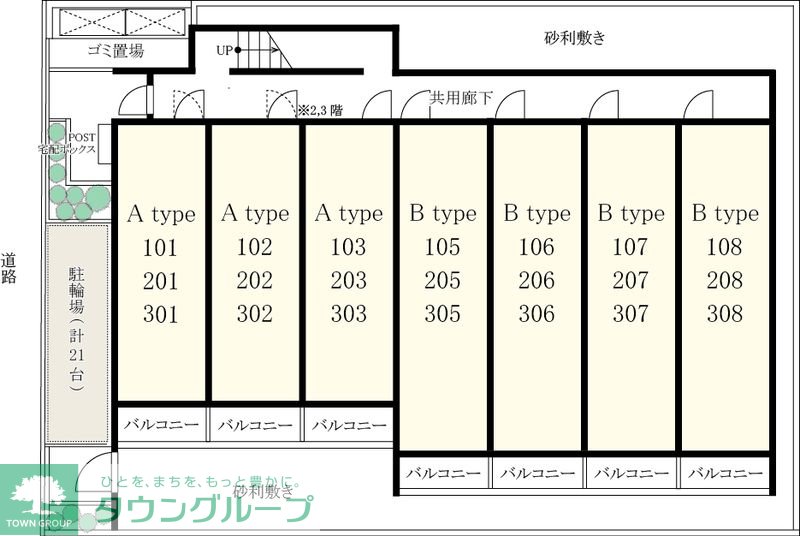Click the バルコニー label below unit 303
The height and width of the screenshot is (536, 800).
349,424
